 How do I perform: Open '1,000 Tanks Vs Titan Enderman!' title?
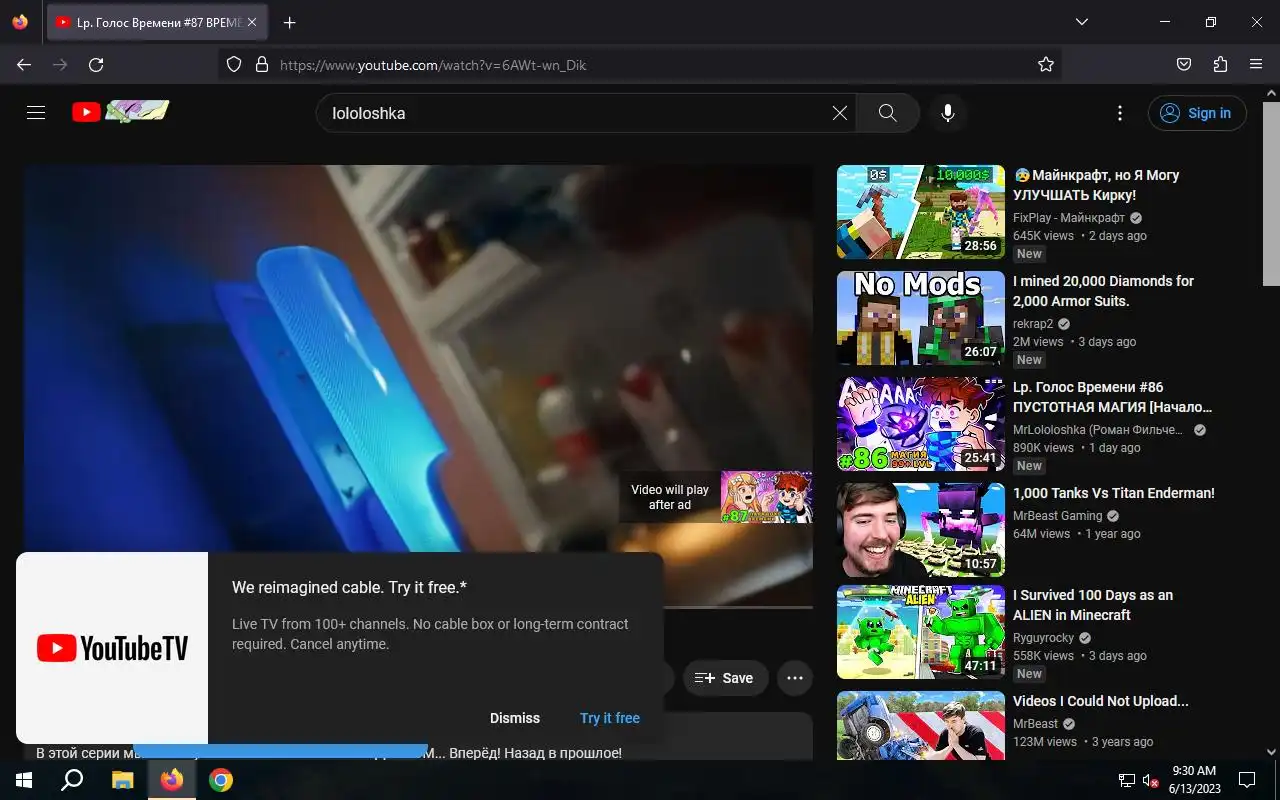coord(1114,493)
